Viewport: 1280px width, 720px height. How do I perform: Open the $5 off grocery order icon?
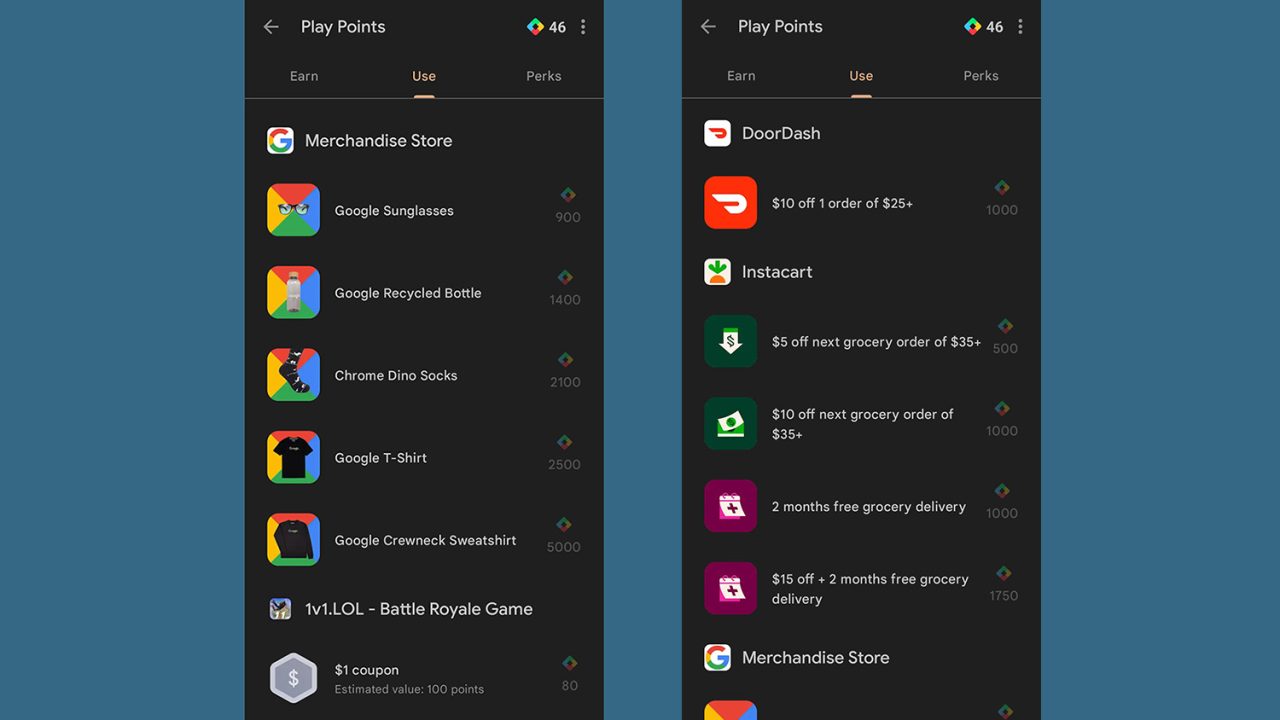click(730, 341)
